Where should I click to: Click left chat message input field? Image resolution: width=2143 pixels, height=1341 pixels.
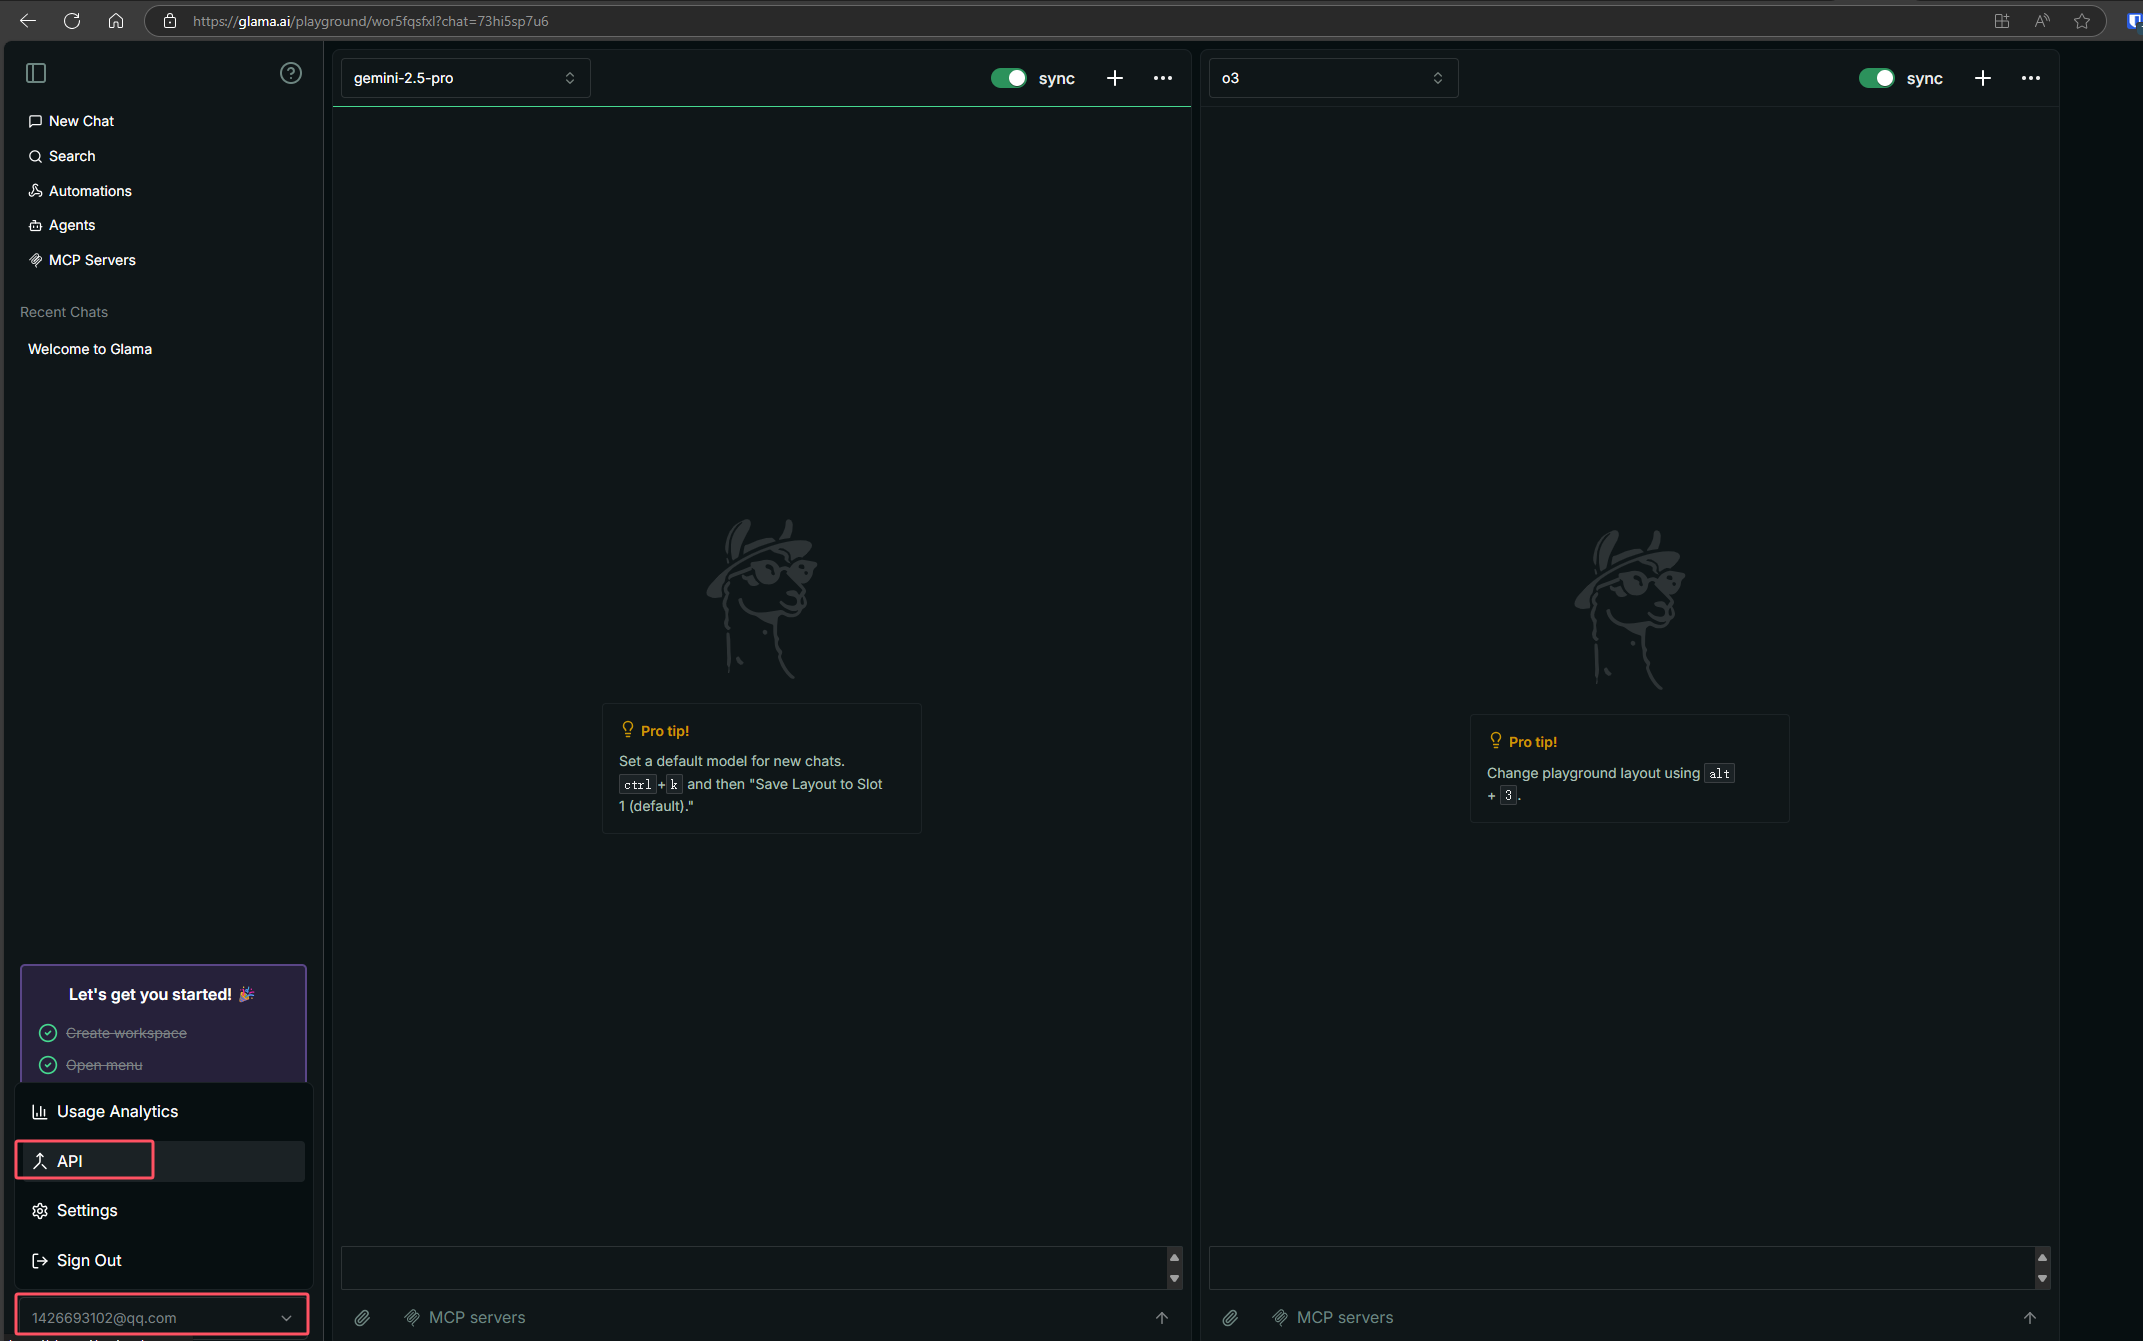click(x=752, y=1267)
